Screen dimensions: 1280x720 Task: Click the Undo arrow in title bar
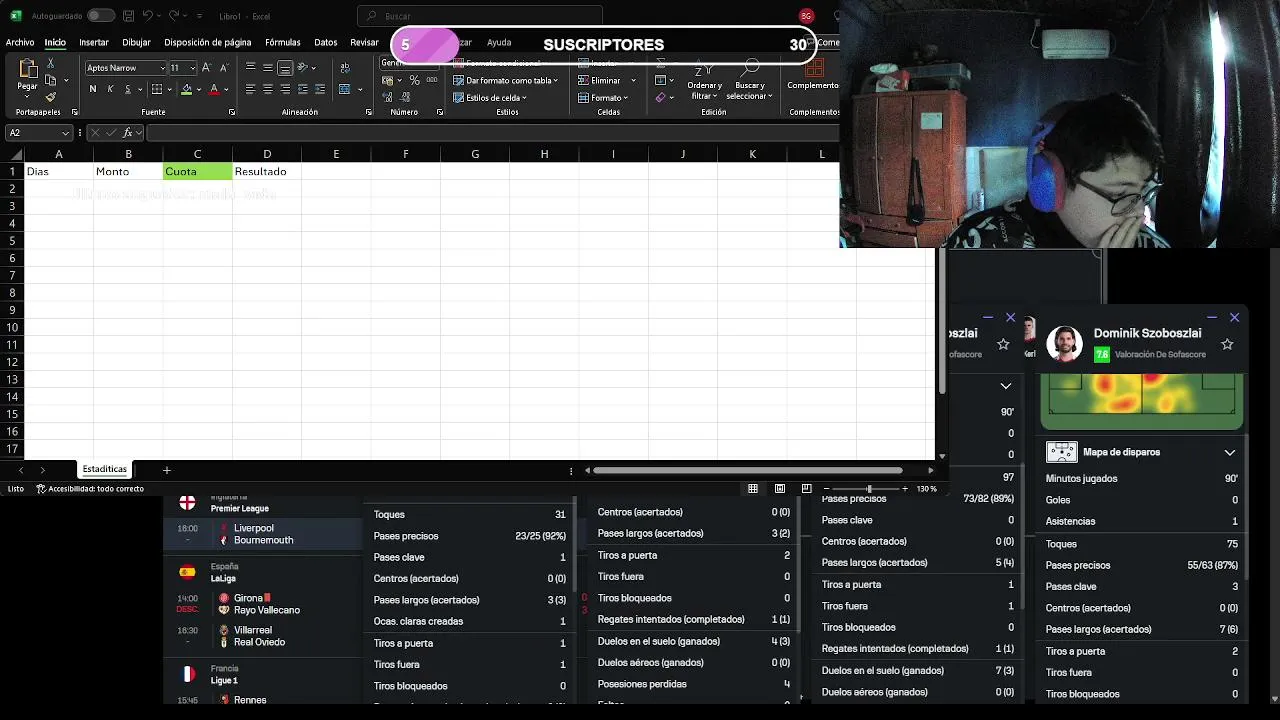coord(147,16)
